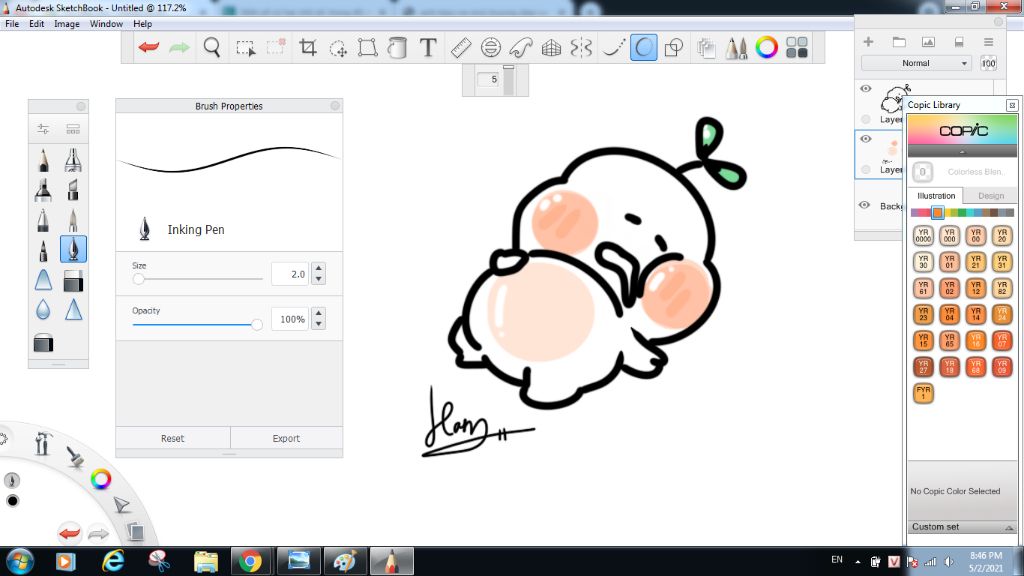Screen dimensions: 1024x576
Task: Decrease brush Size with down arrow
Action: click(318, 279)
